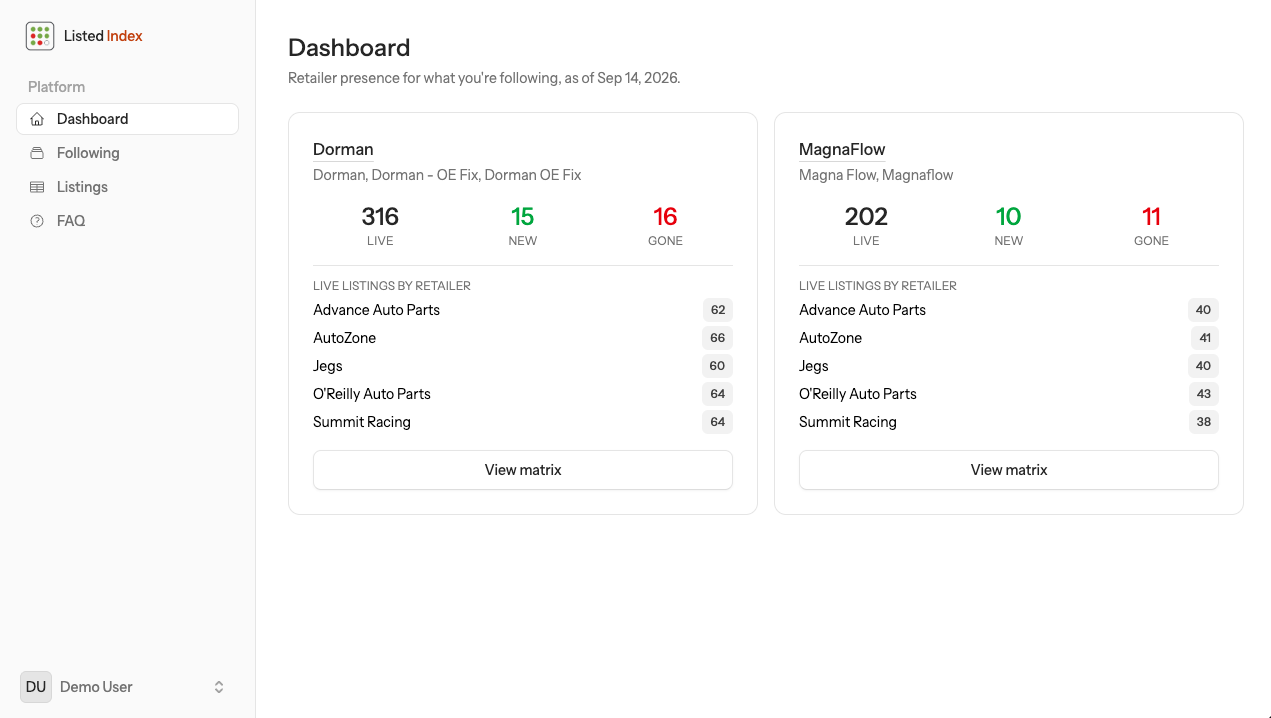Select Summit Racing in MagnaFlow card

(1009, 422)
